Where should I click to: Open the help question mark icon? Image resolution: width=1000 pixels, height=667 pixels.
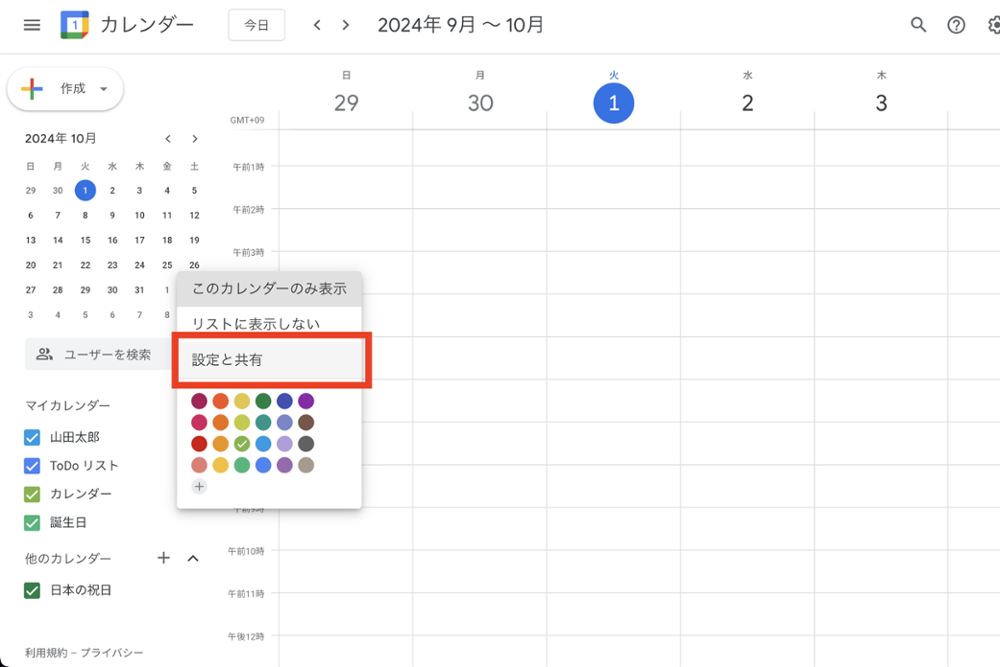[956, 25]
